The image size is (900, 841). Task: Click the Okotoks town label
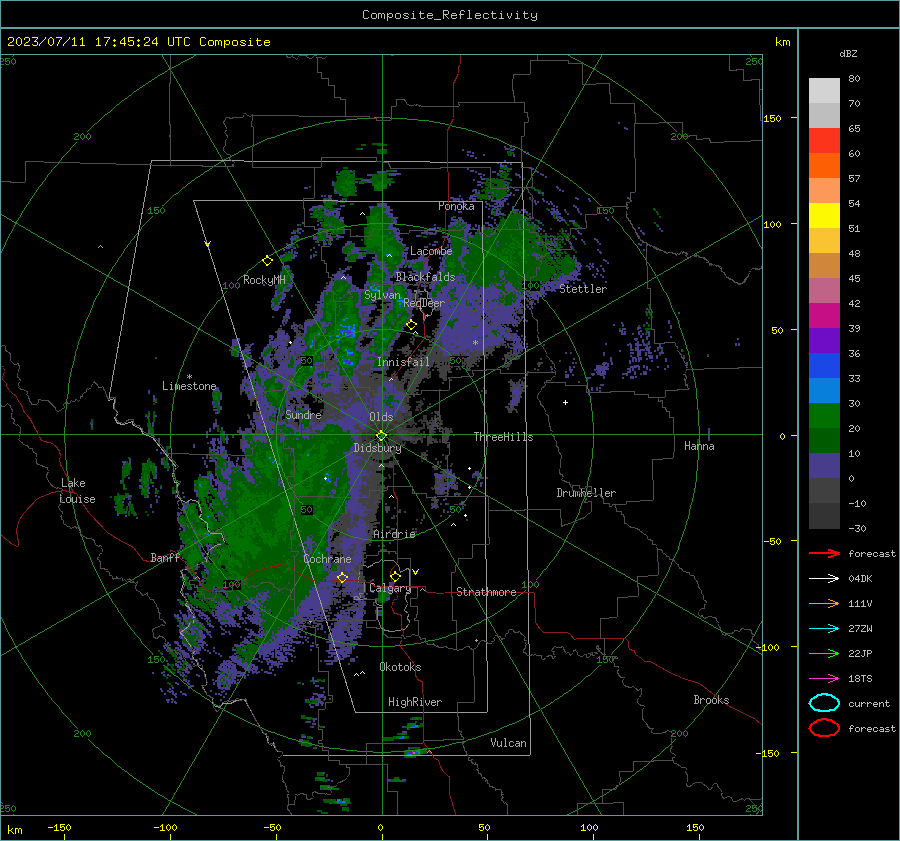tap(400, 667)
